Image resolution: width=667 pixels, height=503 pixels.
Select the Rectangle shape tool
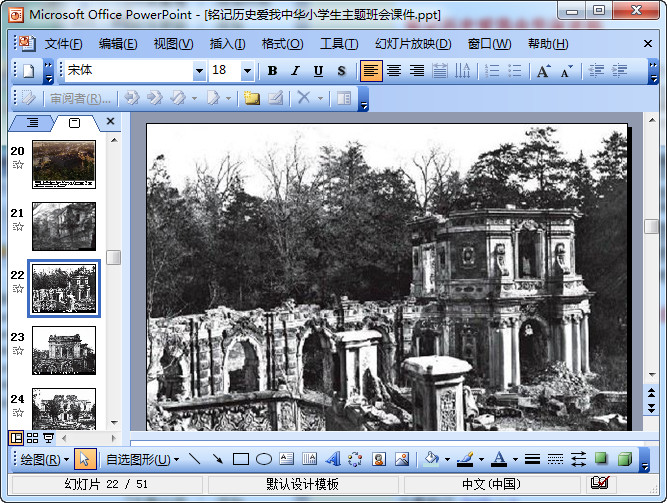240,460
